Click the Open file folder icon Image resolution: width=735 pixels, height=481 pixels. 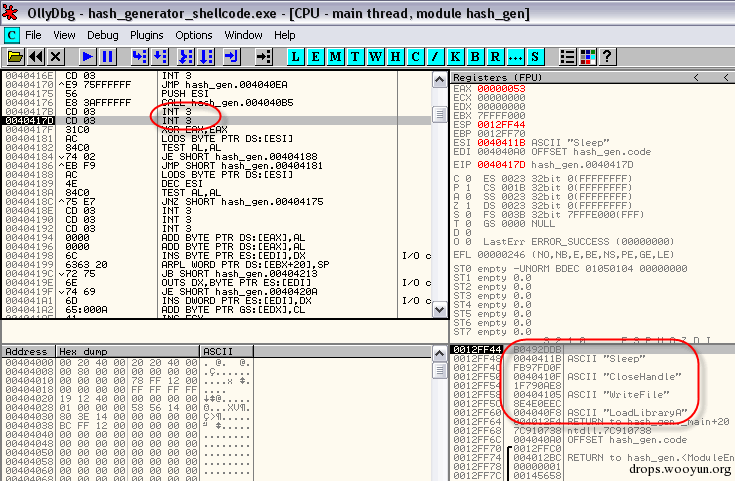15,57
